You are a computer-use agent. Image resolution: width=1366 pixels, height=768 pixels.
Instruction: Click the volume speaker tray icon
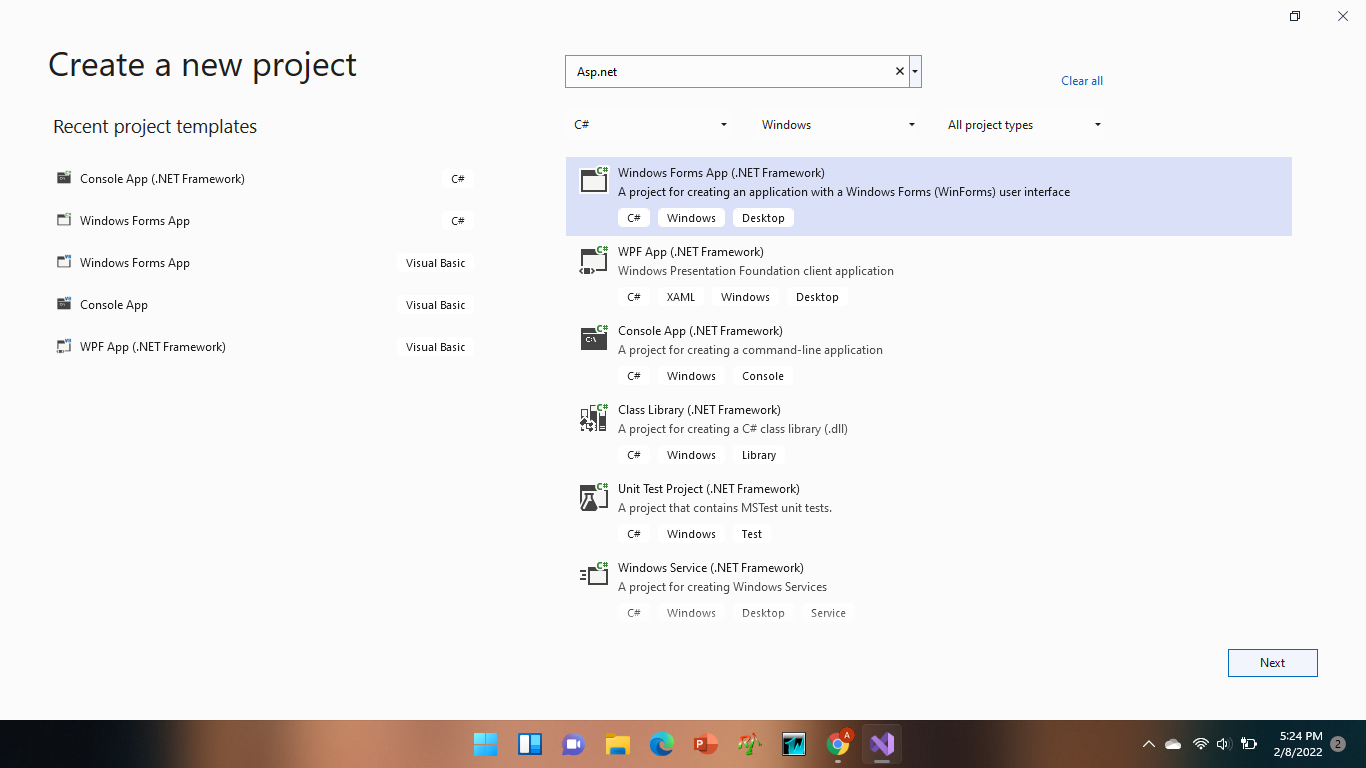point(1222,744)
